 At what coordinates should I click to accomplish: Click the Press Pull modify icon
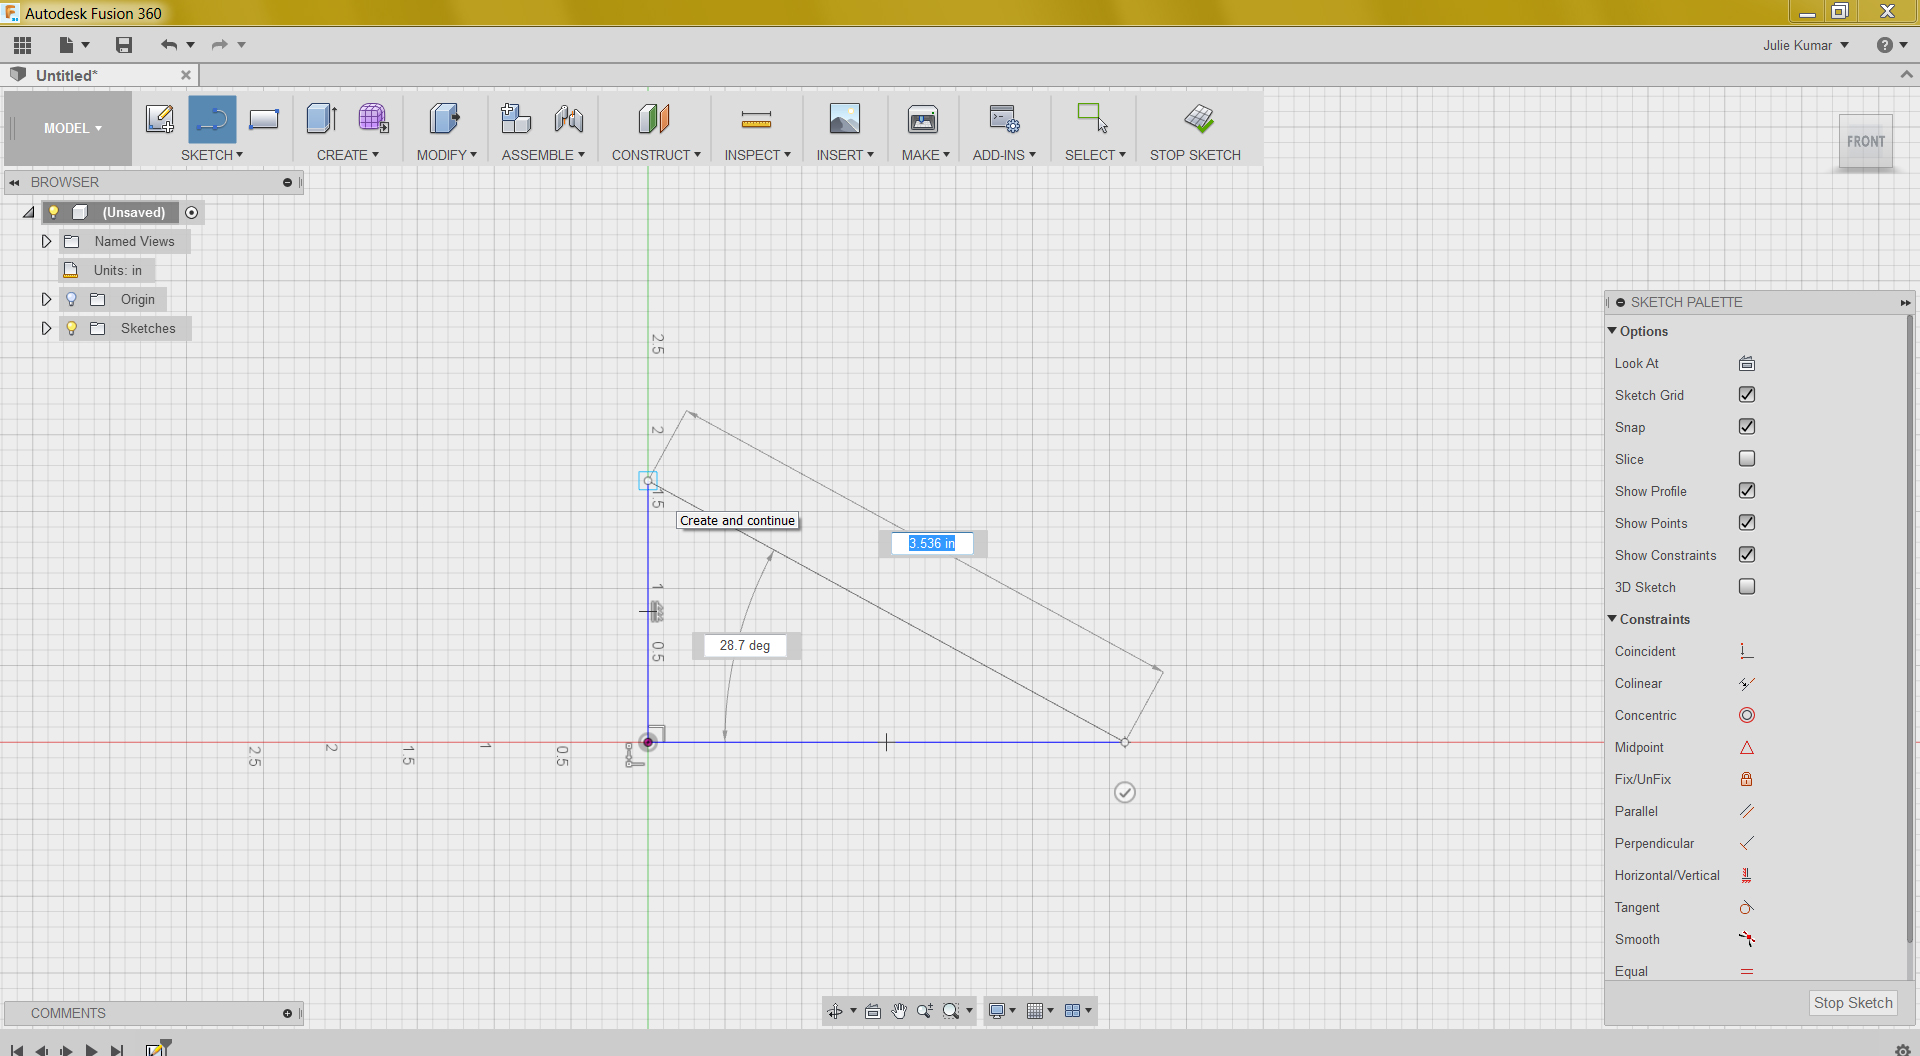[445, 119]
